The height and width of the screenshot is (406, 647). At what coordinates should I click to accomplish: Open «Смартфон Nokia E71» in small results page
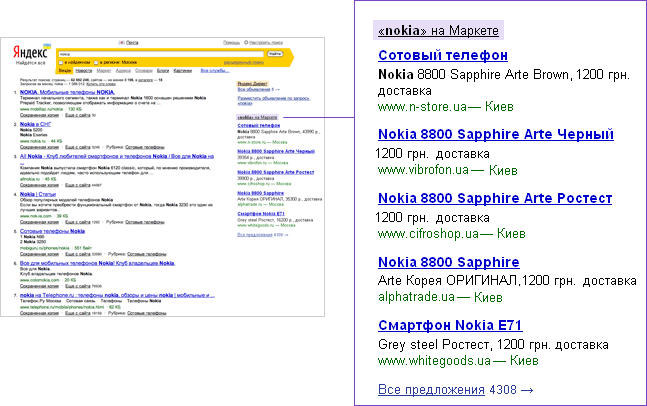click(261, 214)
